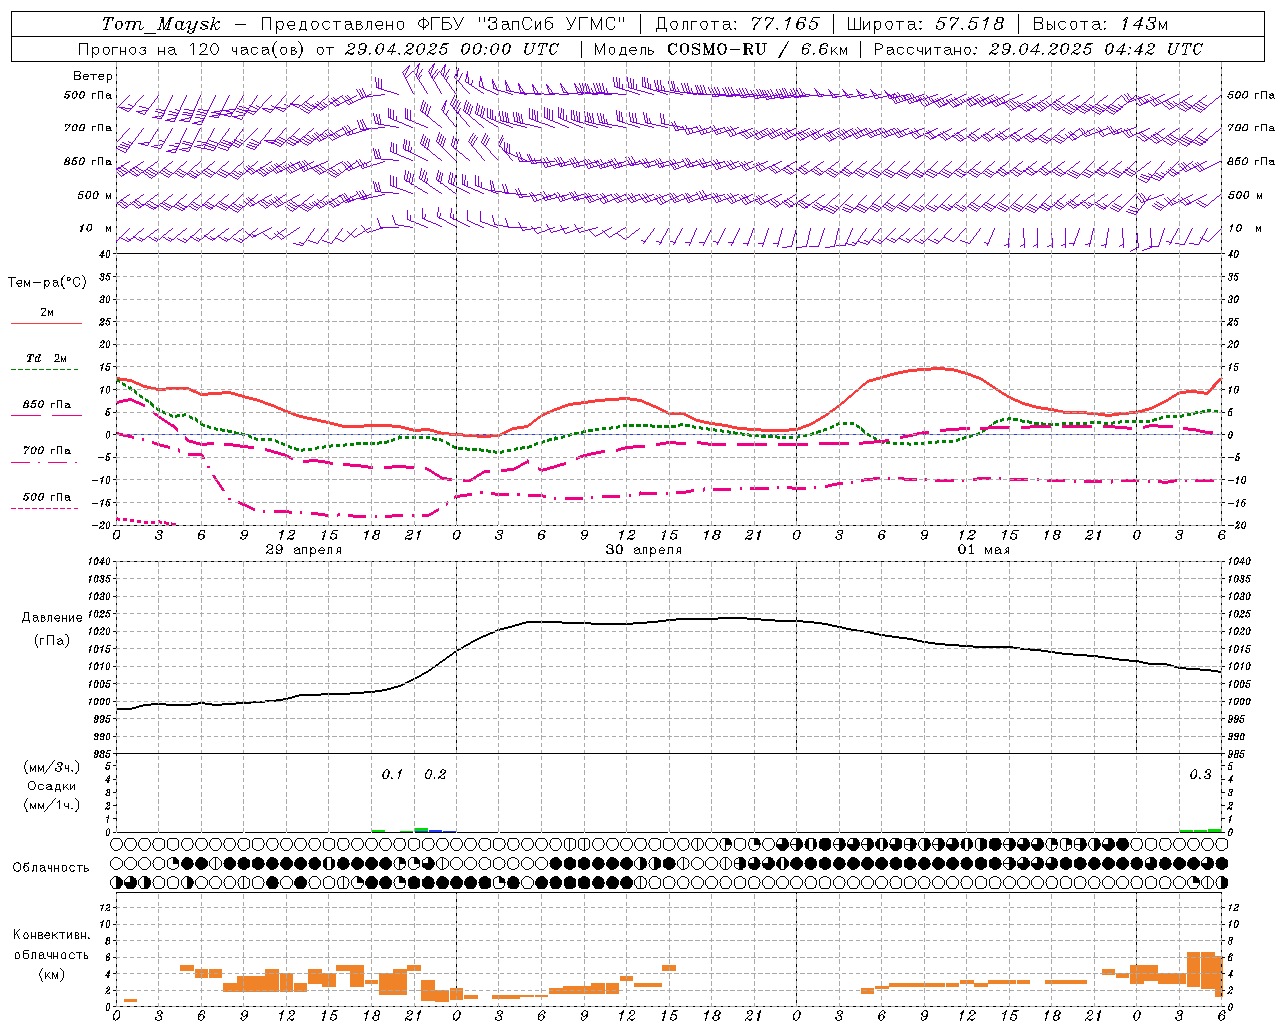Click the forecast start time '29.04.2025 00:00 UTC'
Viewport: 1280px width, 1024px height.
click(451, 49)
